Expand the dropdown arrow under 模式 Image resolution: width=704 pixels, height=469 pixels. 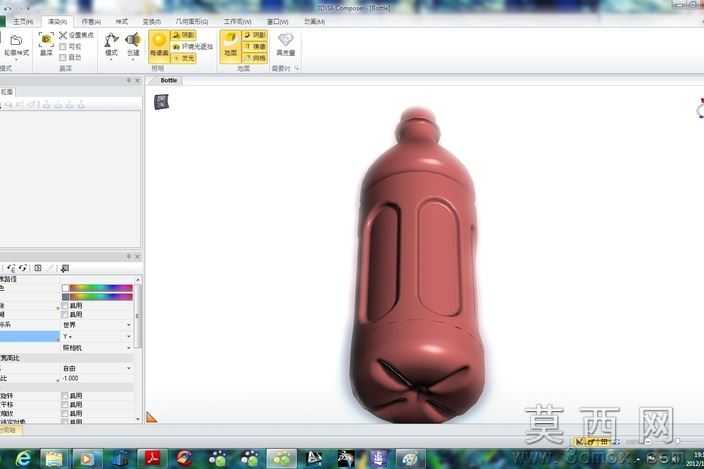click(111, 59)
